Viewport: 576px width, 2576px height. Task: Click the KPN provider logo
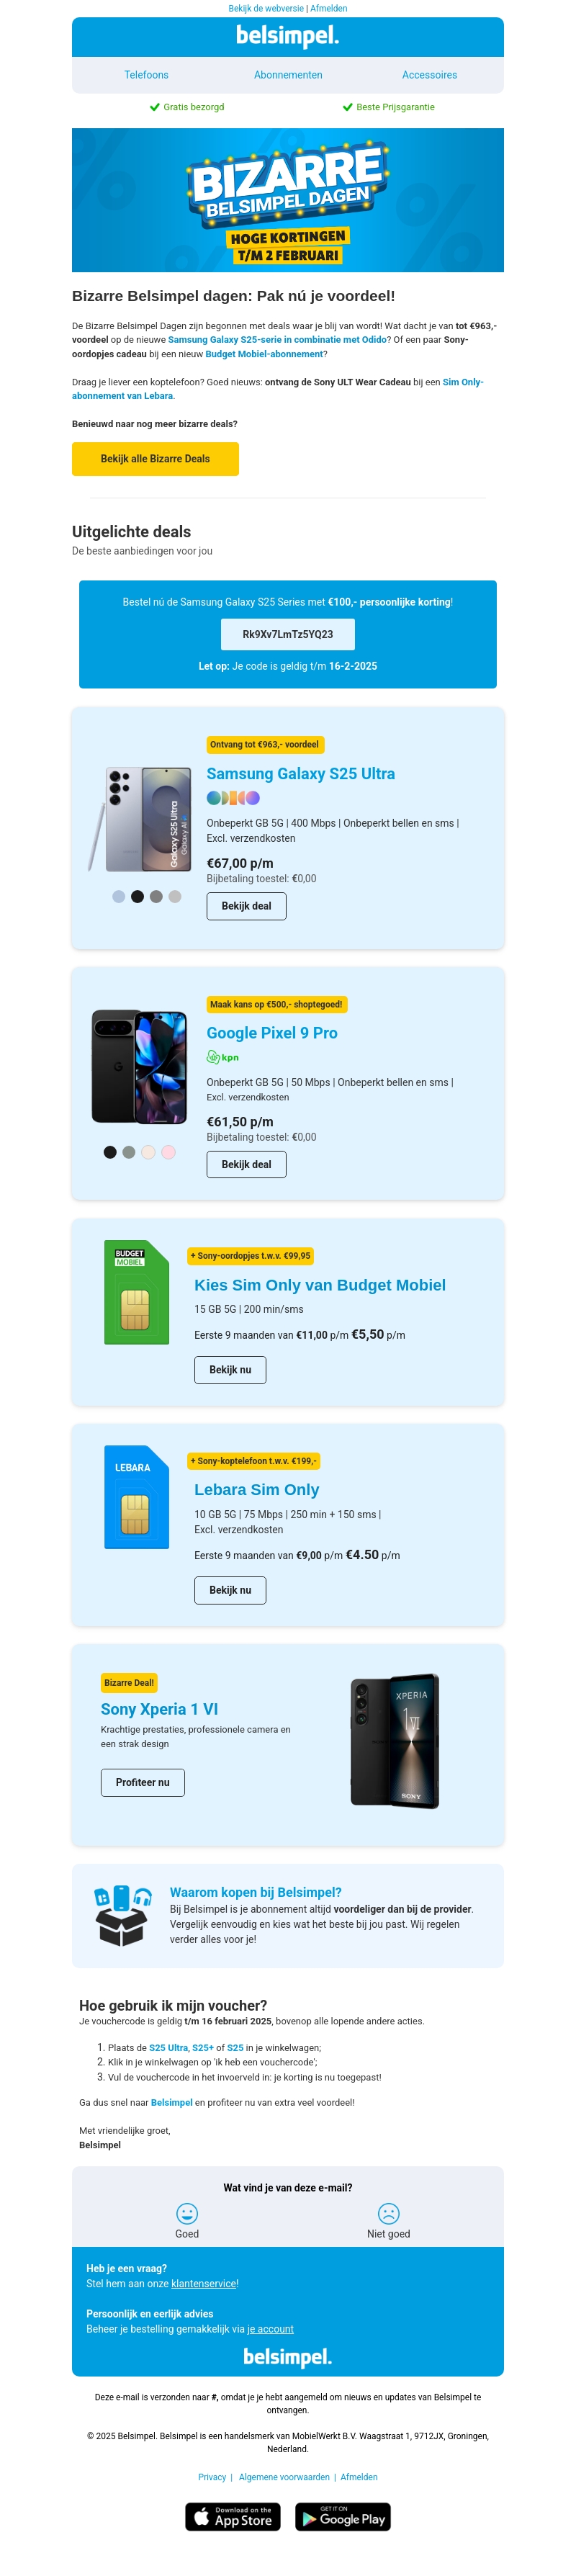tap(223, 1057)
